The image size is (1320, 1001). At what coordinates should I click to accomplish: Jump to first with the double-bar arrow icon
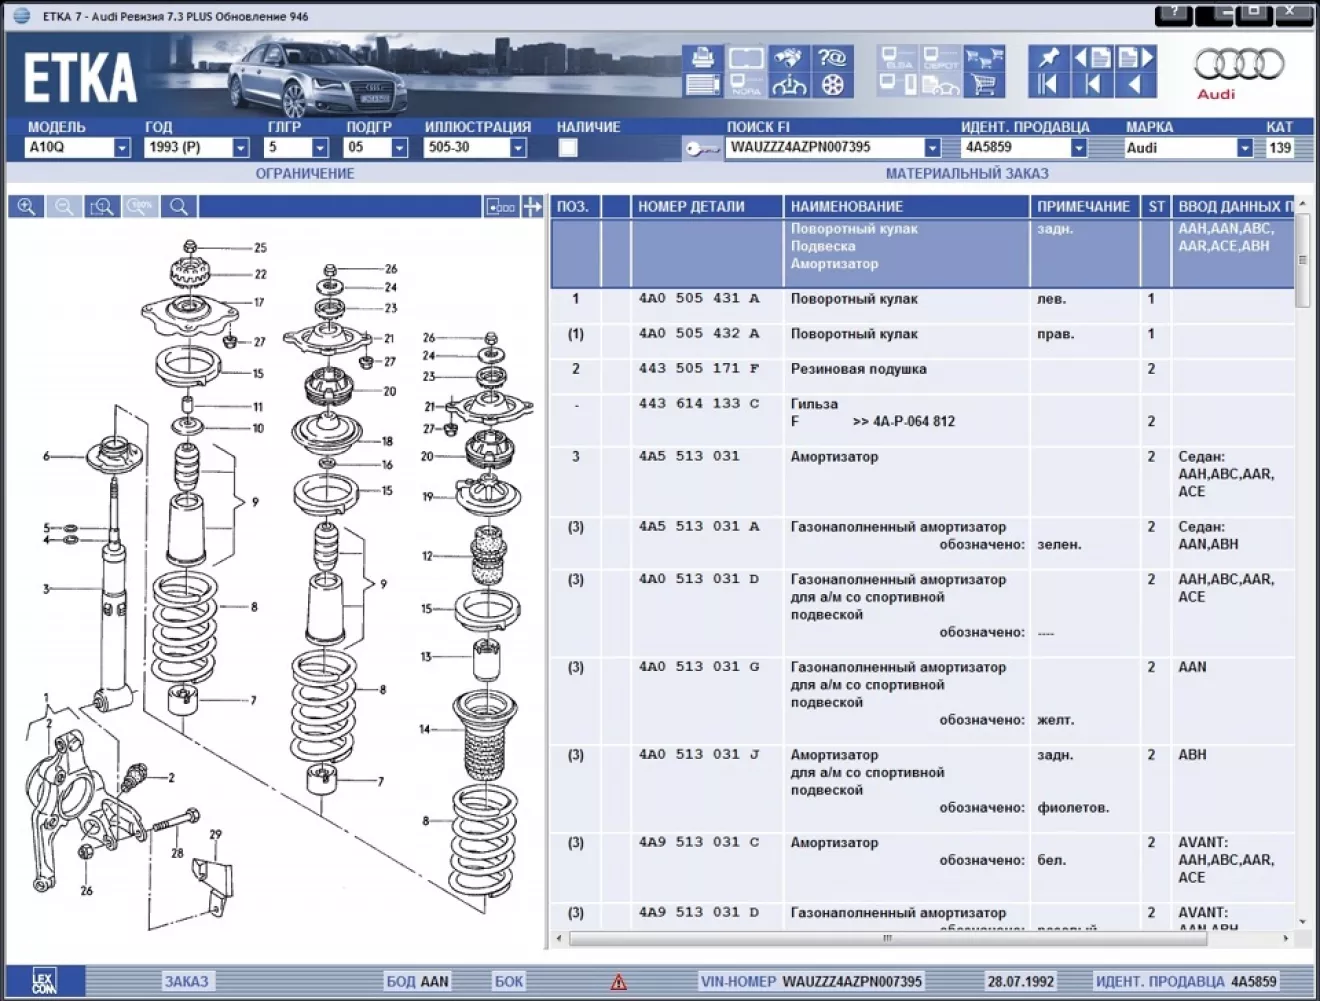tap(1049, 85)
